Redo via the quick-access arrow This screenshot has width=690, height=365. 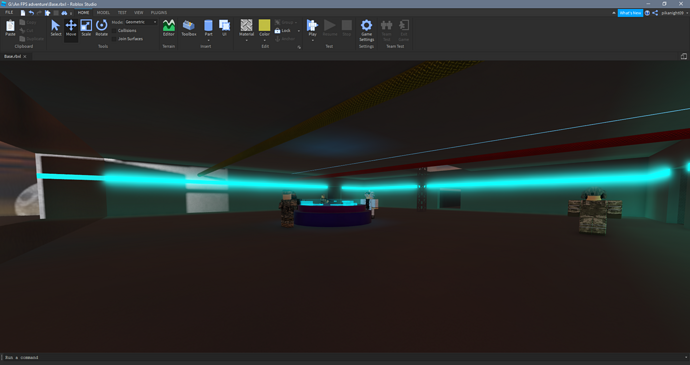click(x=39, y=13)
